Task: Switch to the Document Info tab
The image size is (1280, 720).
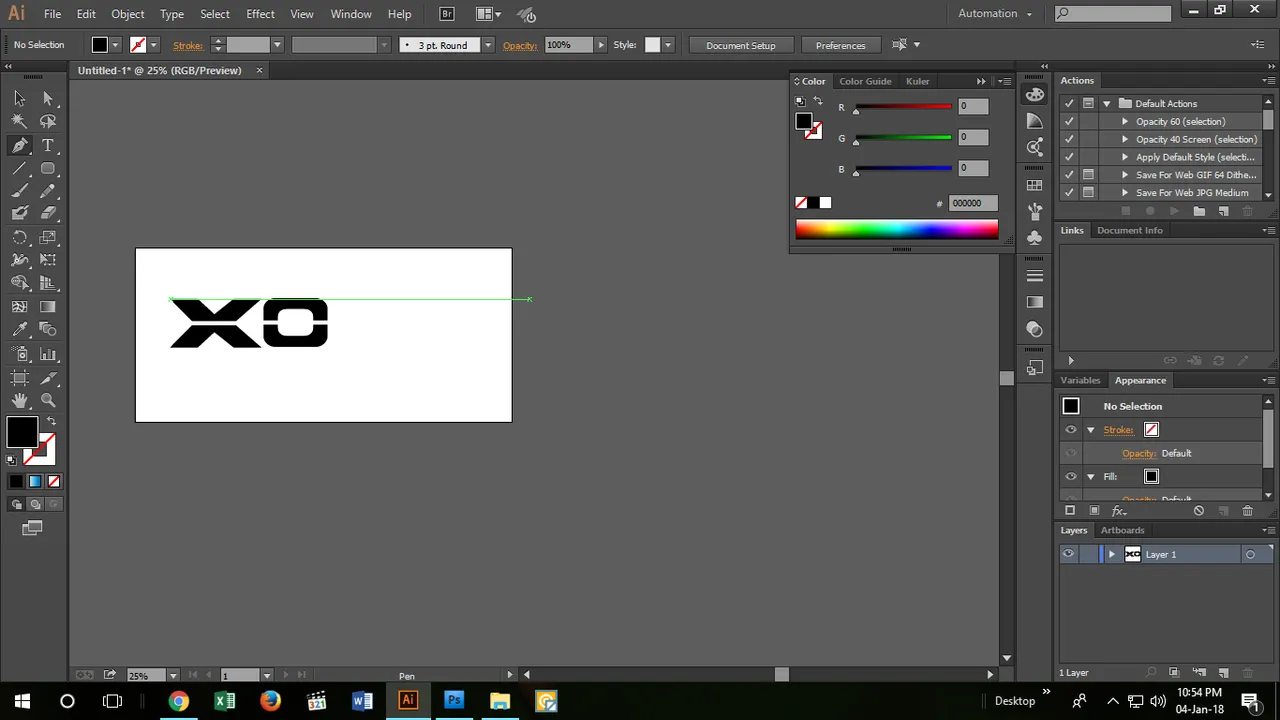Action: point(1130,230)
